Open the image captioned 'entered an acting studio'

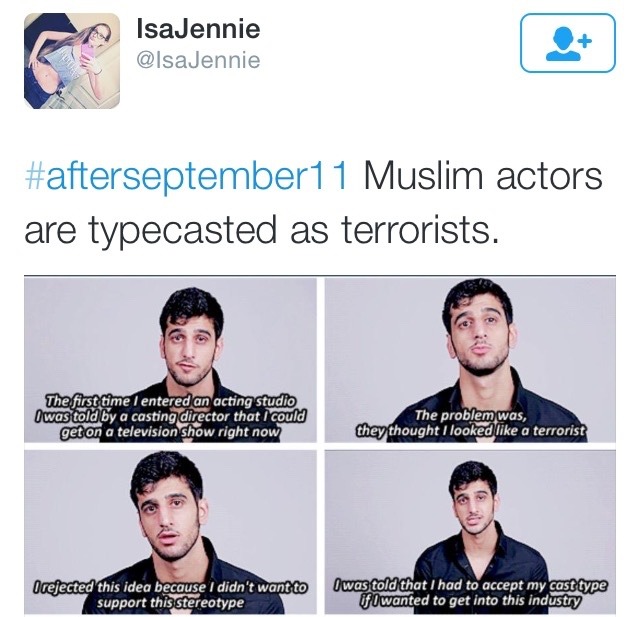pyautogui.click(x=170, y=360)
